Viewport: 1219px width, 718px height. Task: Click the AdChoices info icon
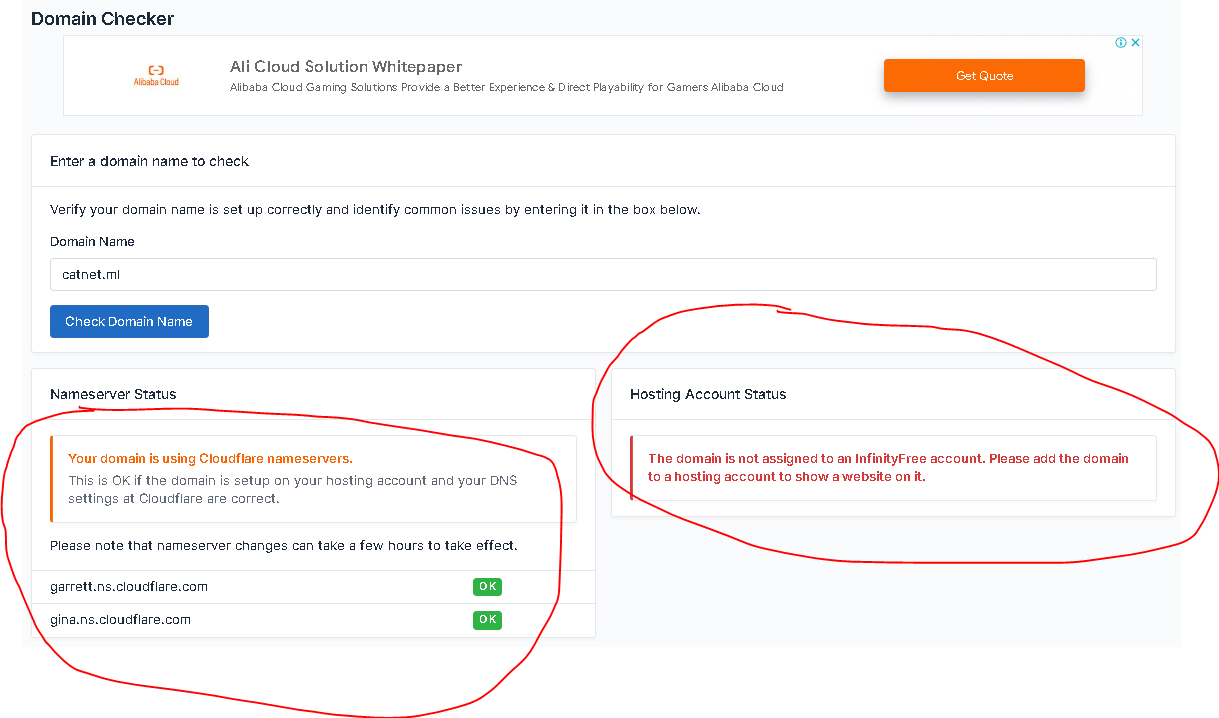point(1121,43)
